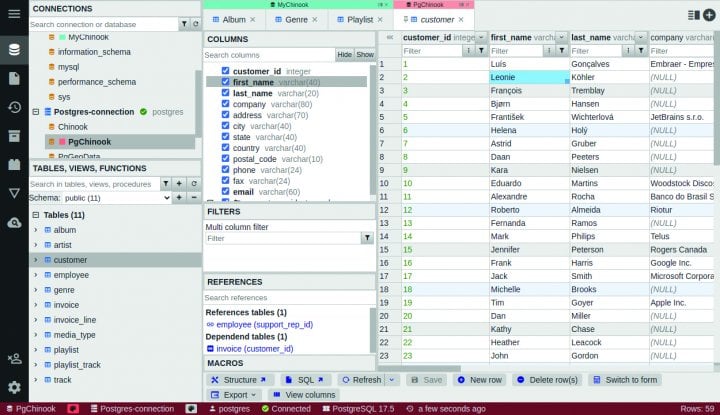Collapse panel with double-arrow icon
Viewport: 720px width, 415px height.
coord(389,37)
